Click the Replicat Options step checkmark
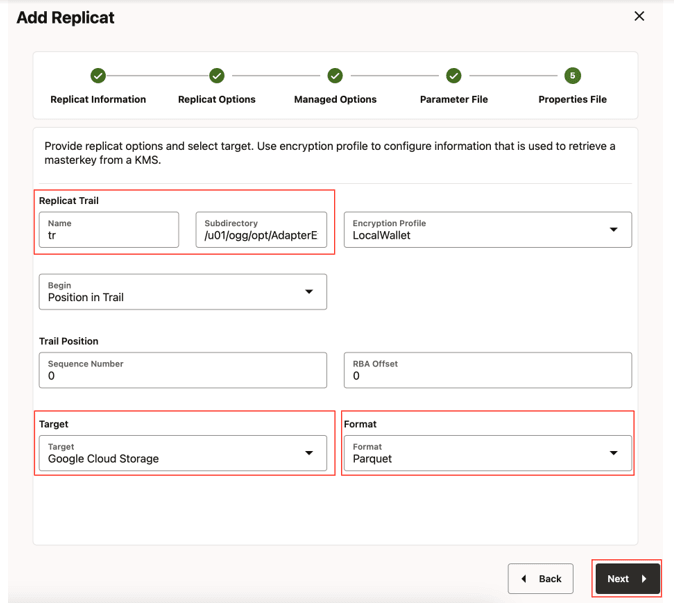Viewport: 674px width, 605px height. point(217,76)
